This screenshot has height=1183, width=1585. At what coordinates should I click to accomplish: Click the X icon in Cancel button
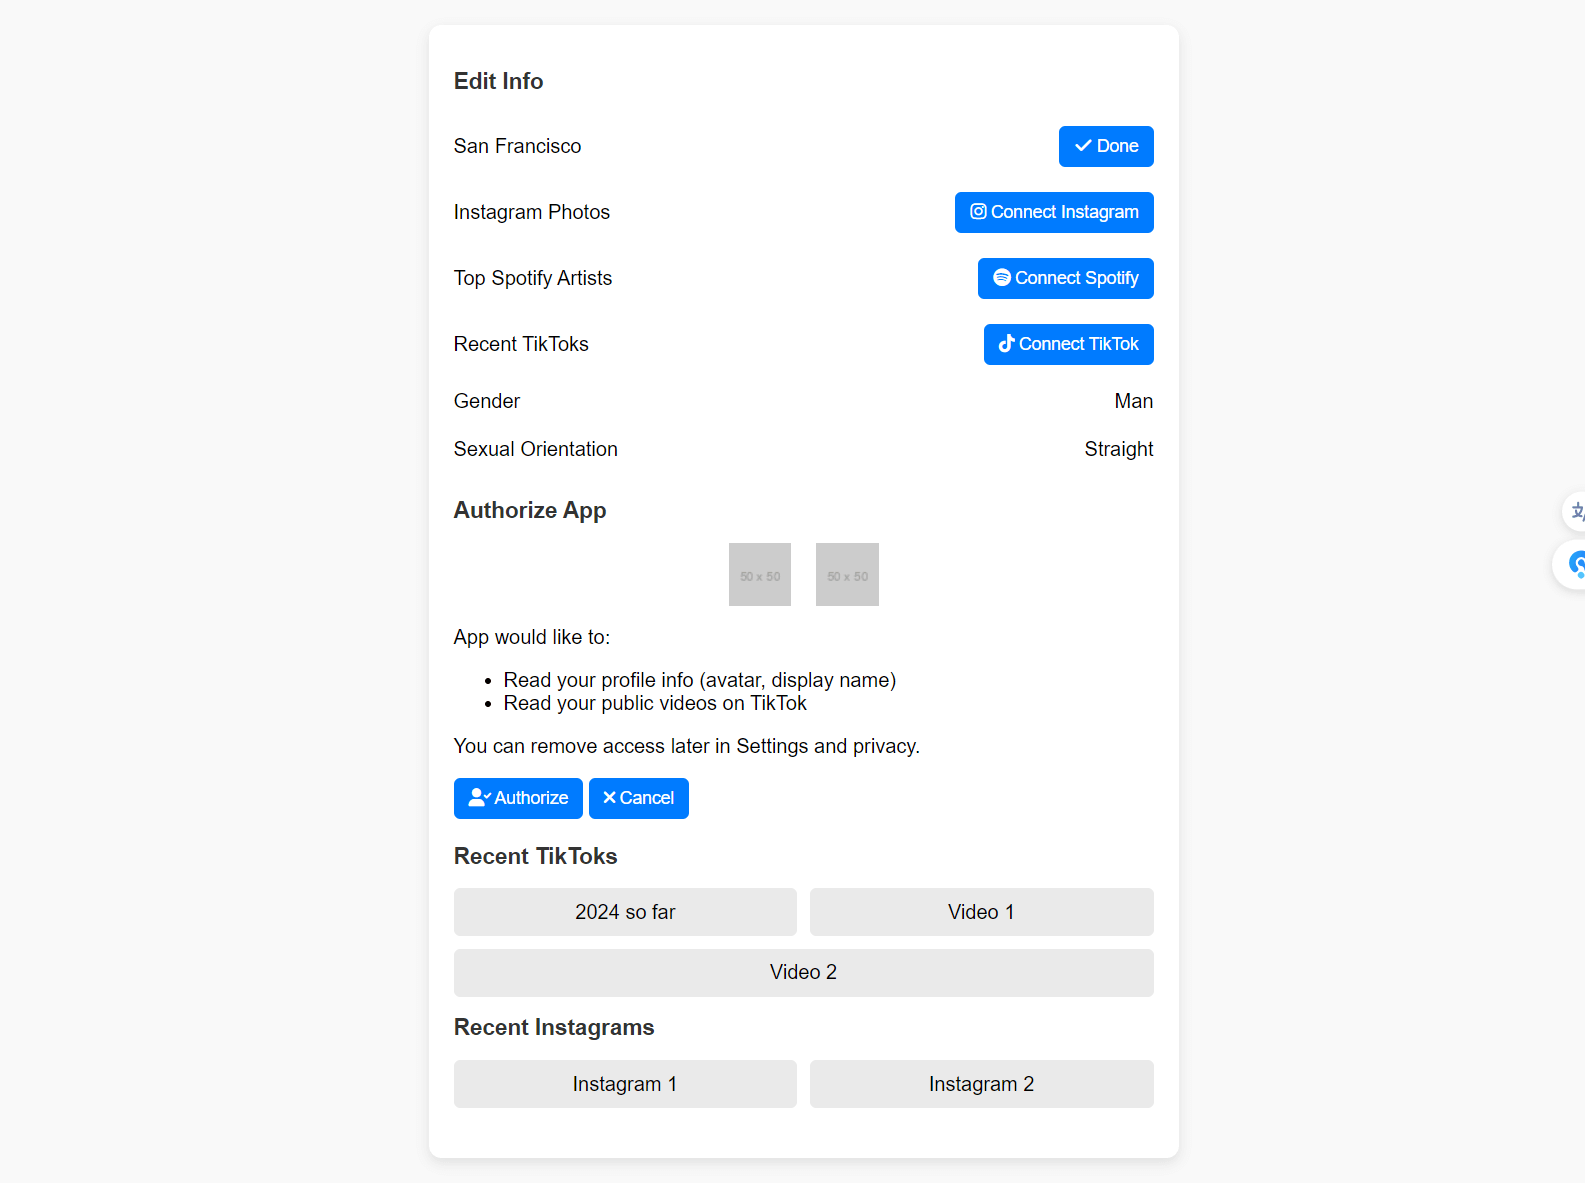click(610, 797)
